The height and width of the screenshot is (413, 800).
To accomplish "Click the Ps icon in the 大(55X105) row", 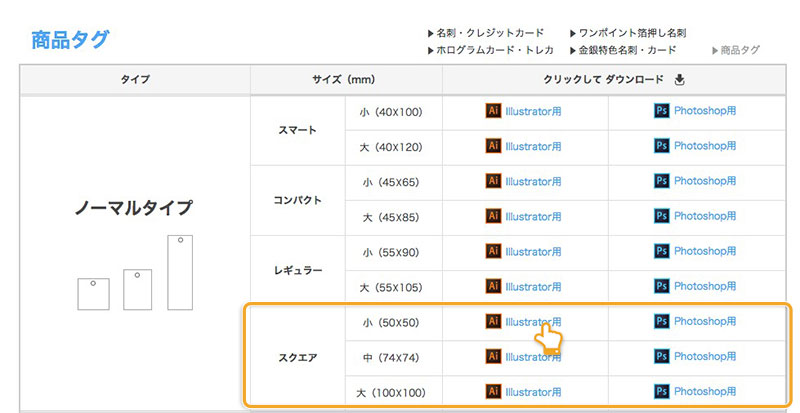I will 661,286.
